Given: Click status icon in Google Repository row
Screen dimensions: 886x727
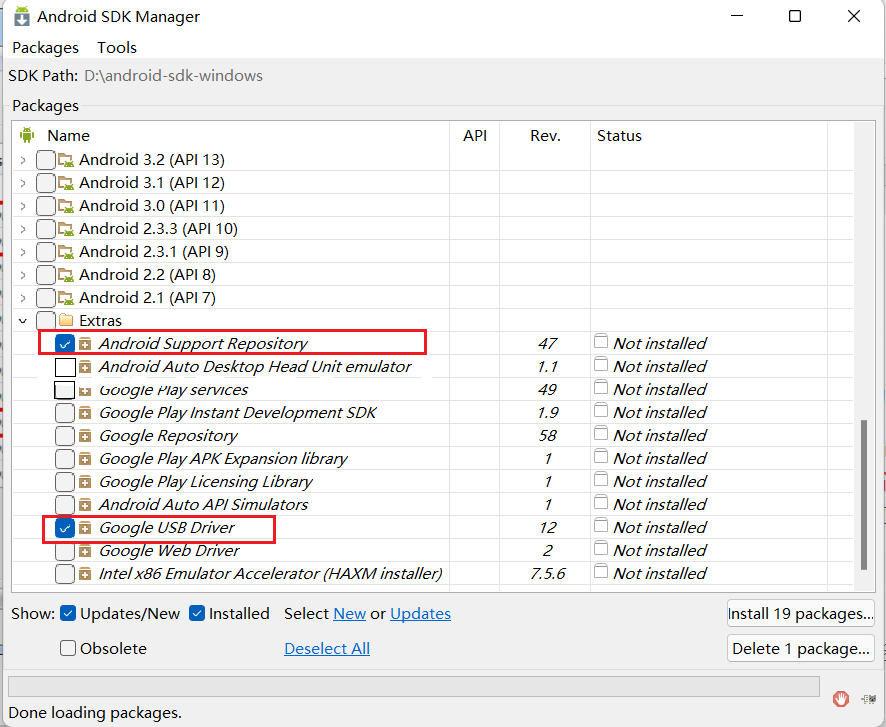Looking at the screenshot, I should 601,433.
